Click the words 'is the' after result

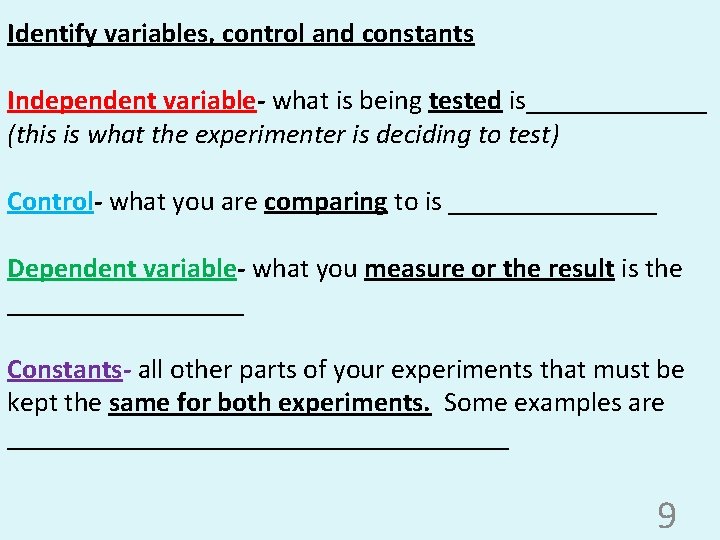pos(652,269)
